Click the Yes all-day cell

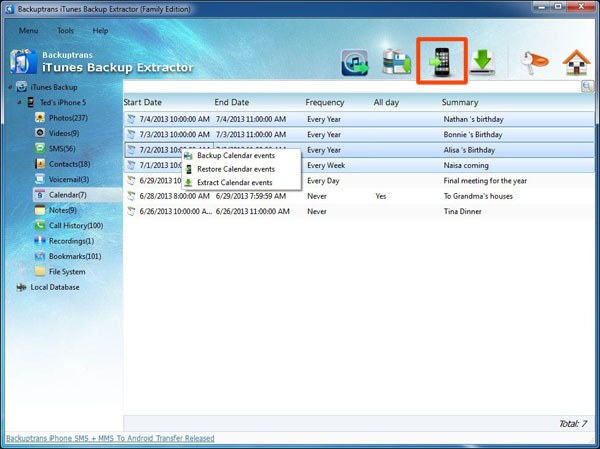click(x=381, y=196)
